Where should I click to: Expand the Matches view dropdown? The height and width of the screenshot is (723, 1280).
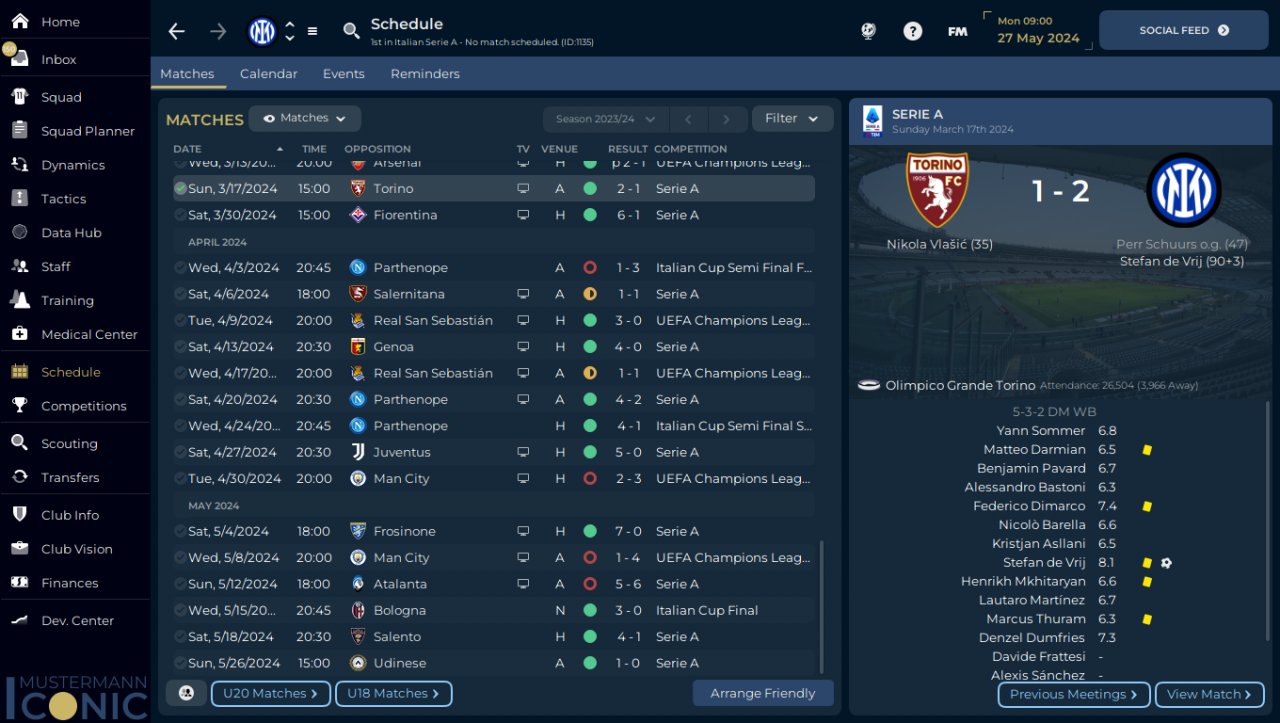coord(305,118)
